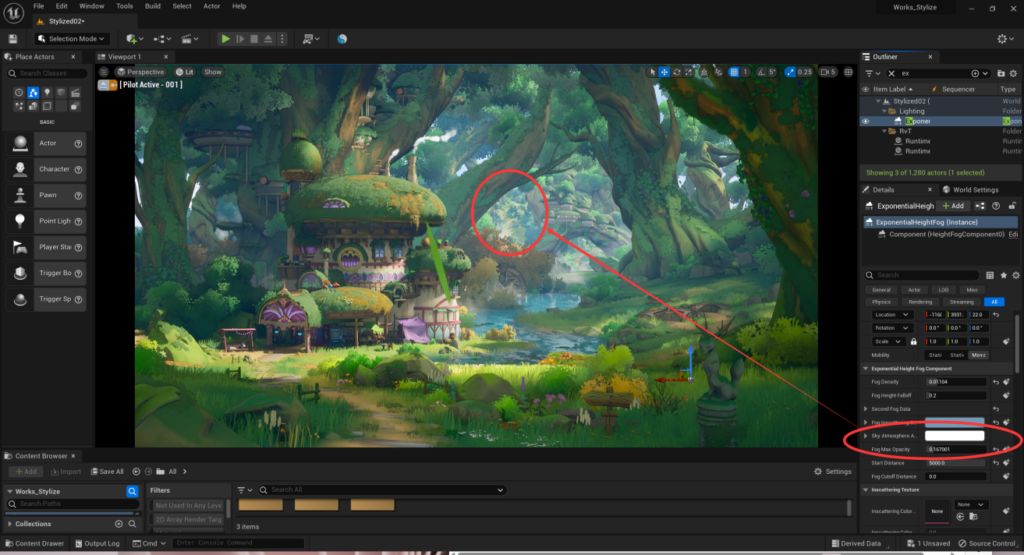Open the Outliner settings gear

pyautogui.click(x=1011, y=73)
